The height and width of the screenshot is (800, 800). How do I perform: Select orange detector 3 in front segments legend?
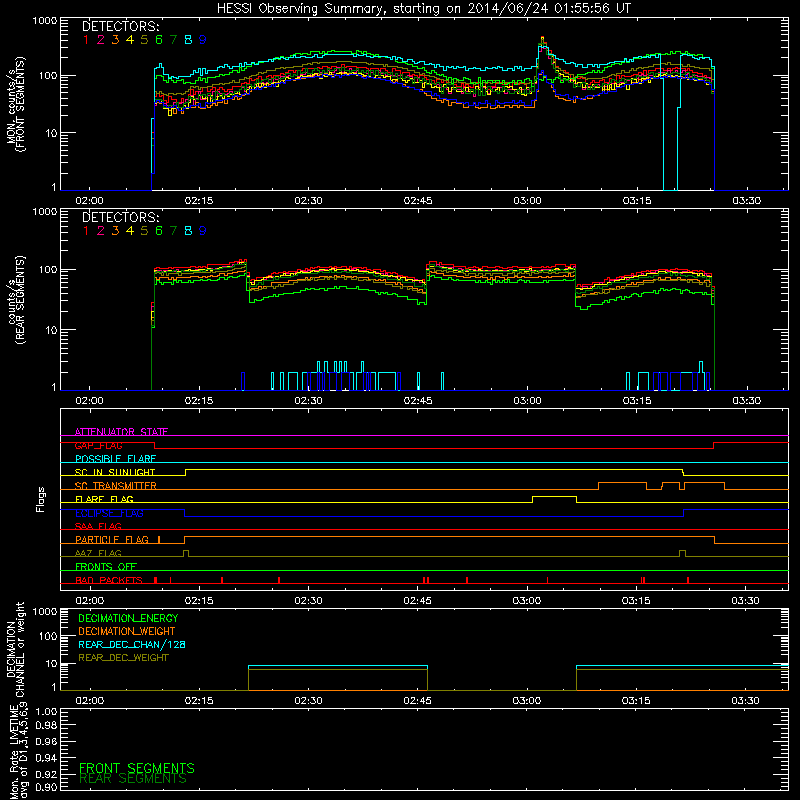tap(115, 40)
